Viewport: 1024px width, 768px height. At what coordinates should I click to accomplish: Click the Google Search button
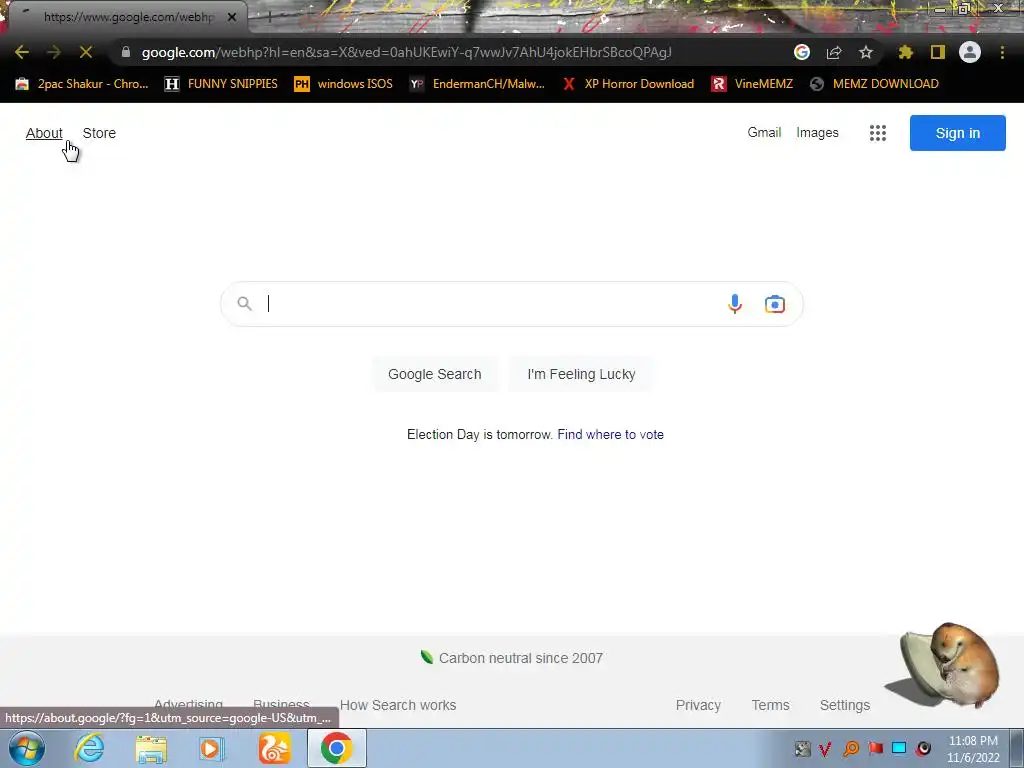(435, 374)
